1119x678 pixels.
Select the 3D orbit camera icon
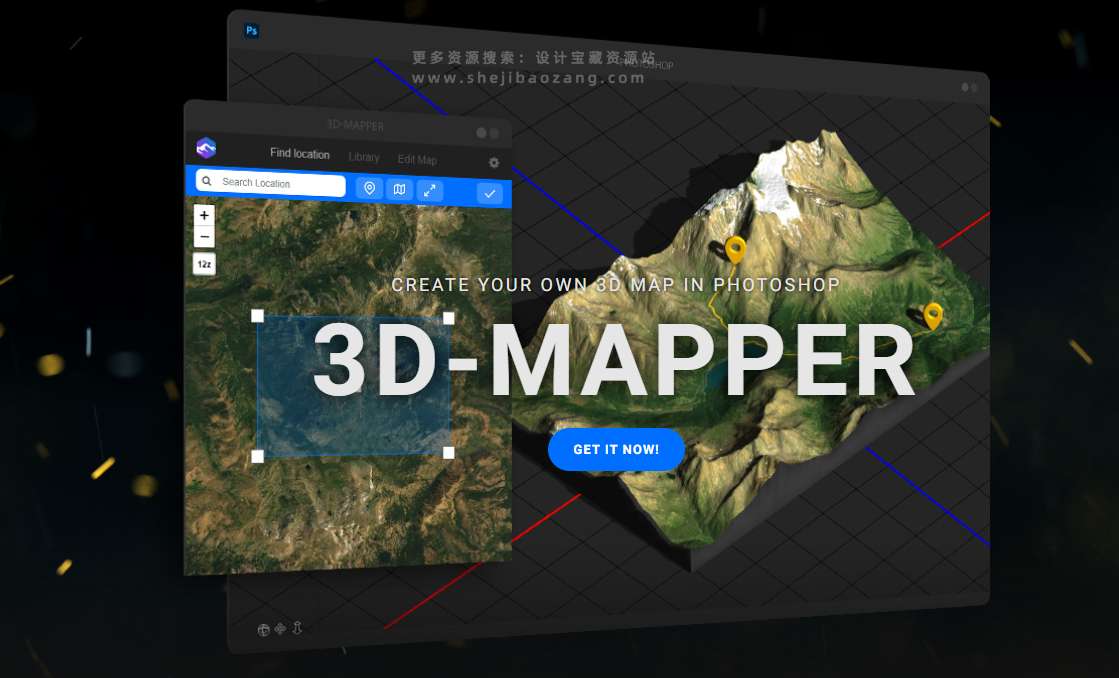click(x=263, y=629)
